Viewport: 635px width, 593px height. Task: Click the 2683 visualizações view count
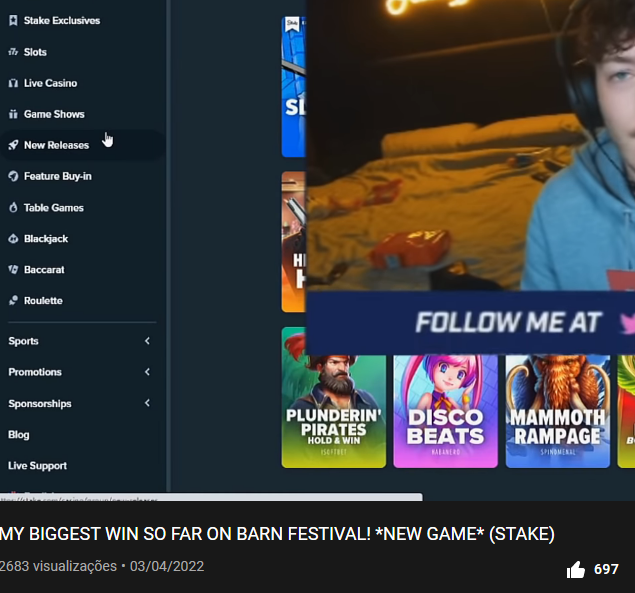coord(58,566)
